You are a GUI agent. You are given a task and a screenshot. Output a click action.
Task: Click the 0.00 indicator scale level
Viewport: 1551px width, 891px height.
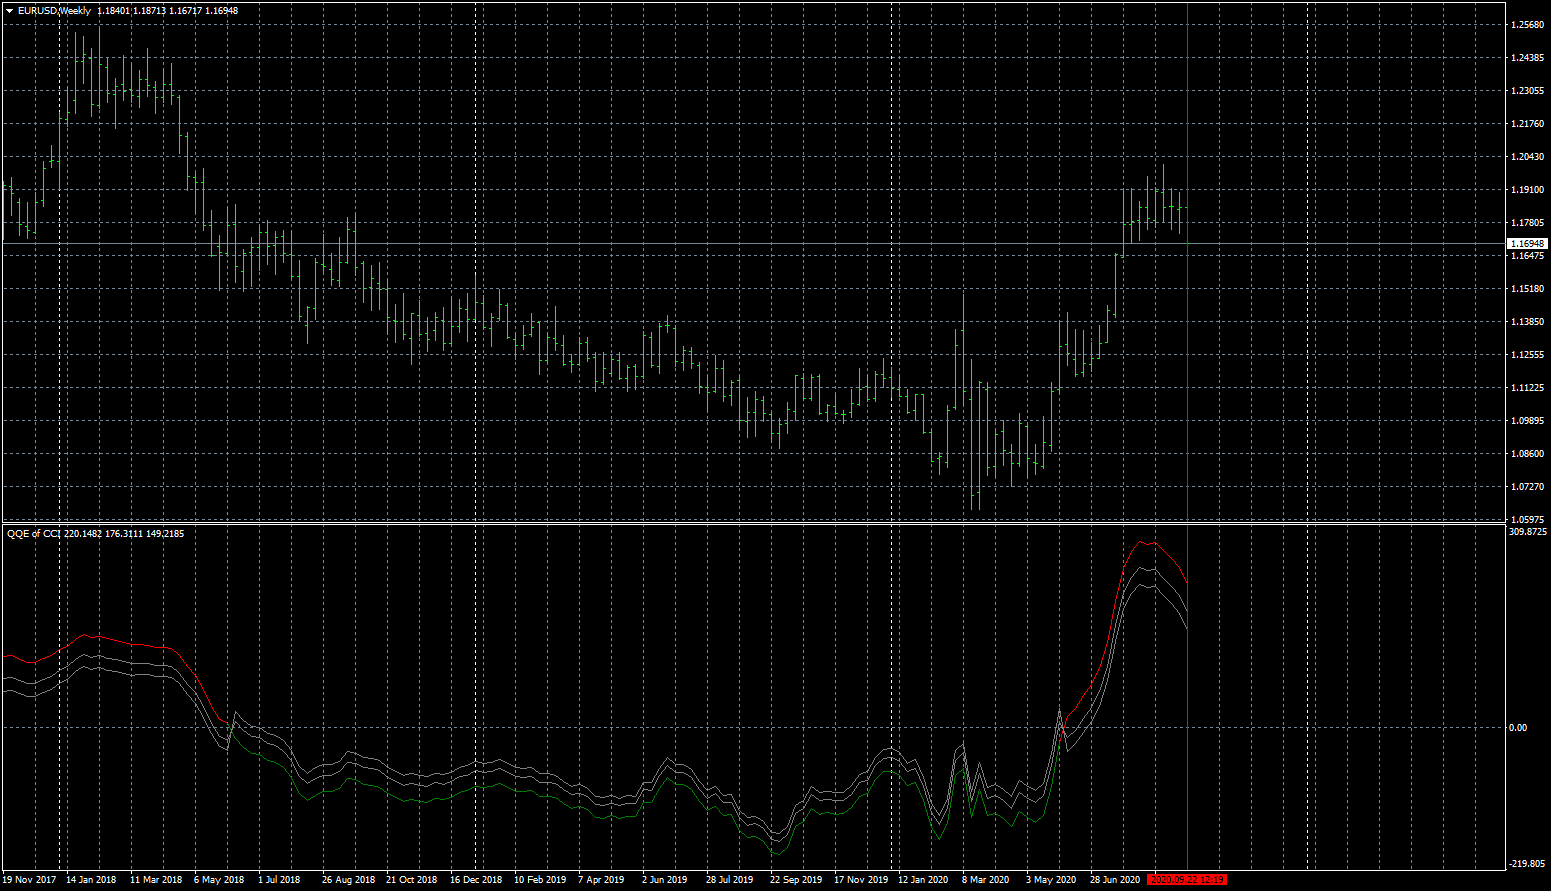(1518, 728)
